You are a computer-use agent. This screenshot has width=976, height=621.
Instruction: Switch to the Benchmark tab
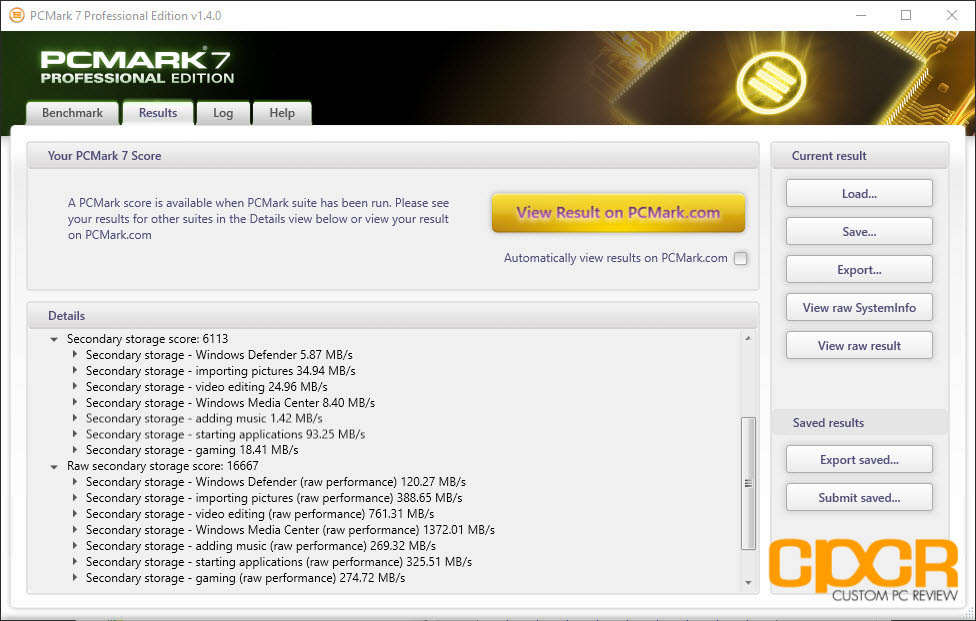point(72,113)
